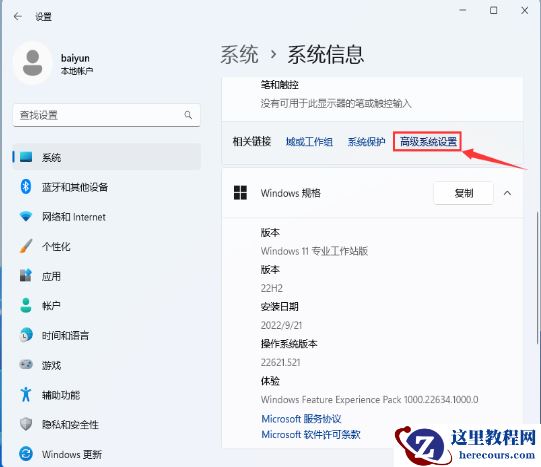This screenshot has height=467, width=541.
Task: Open 系统 in the sidebar
Action: 106,157
